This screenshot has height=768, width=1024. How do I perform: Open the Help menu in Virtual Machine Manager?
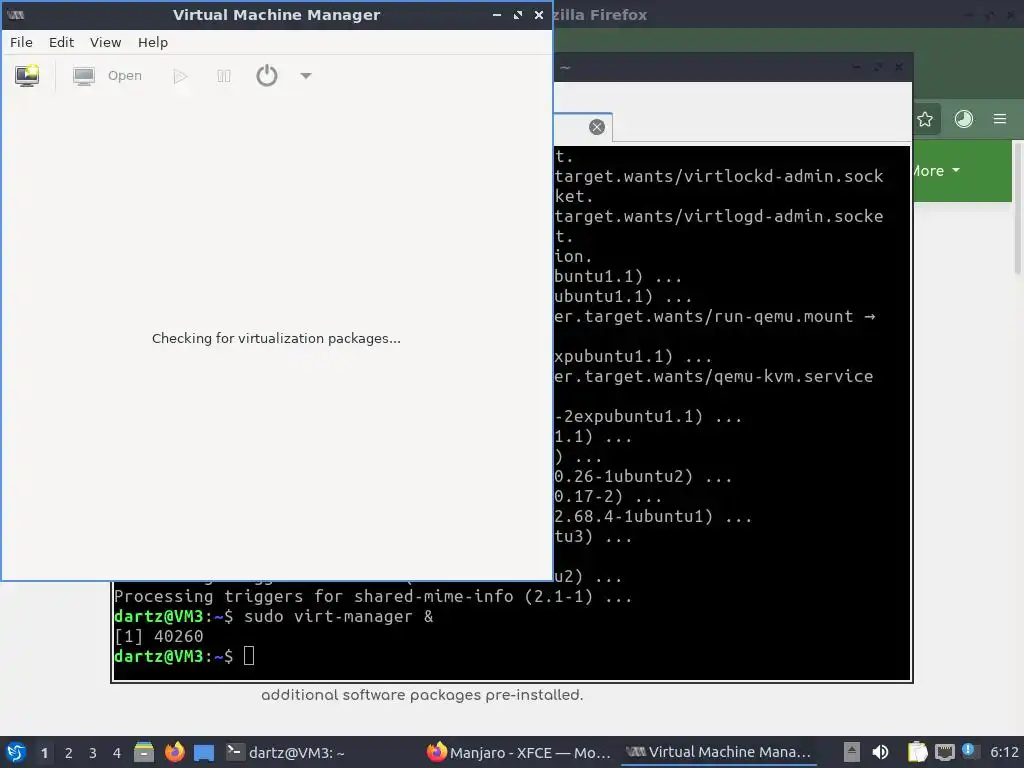point(153,42)
